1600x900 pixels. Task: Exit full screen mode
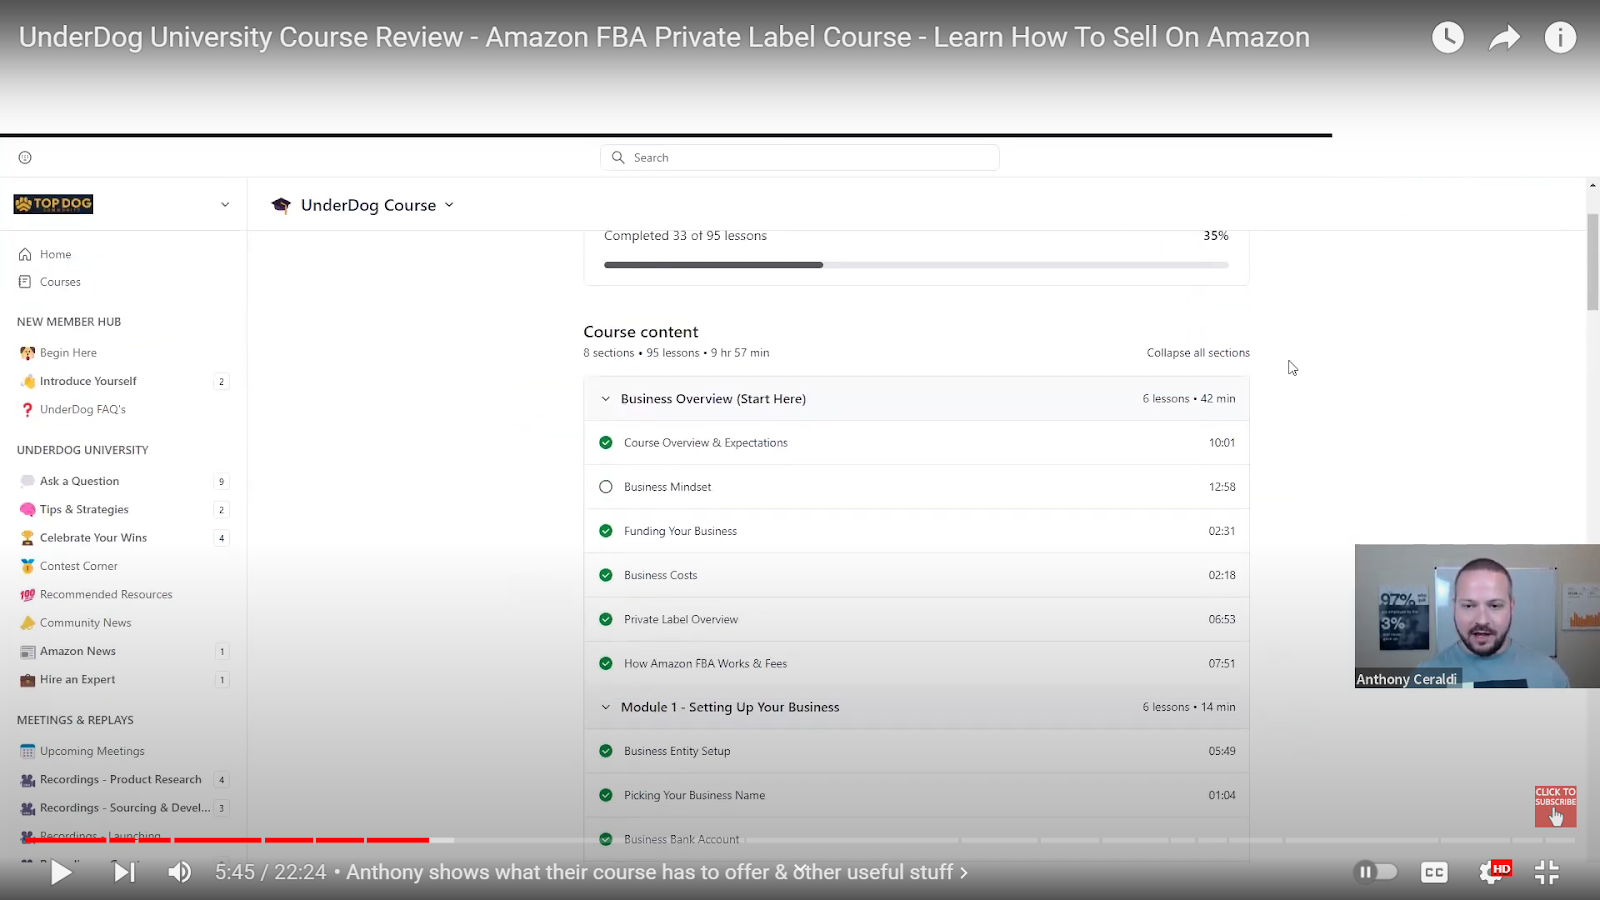(x=1547, y=872)
